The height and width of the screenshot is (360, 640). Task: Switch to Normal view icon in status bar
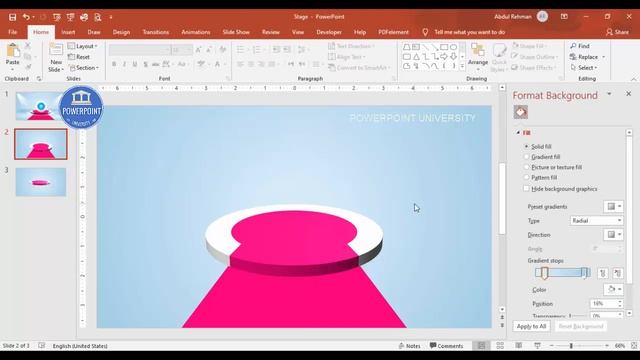(481, 346)
